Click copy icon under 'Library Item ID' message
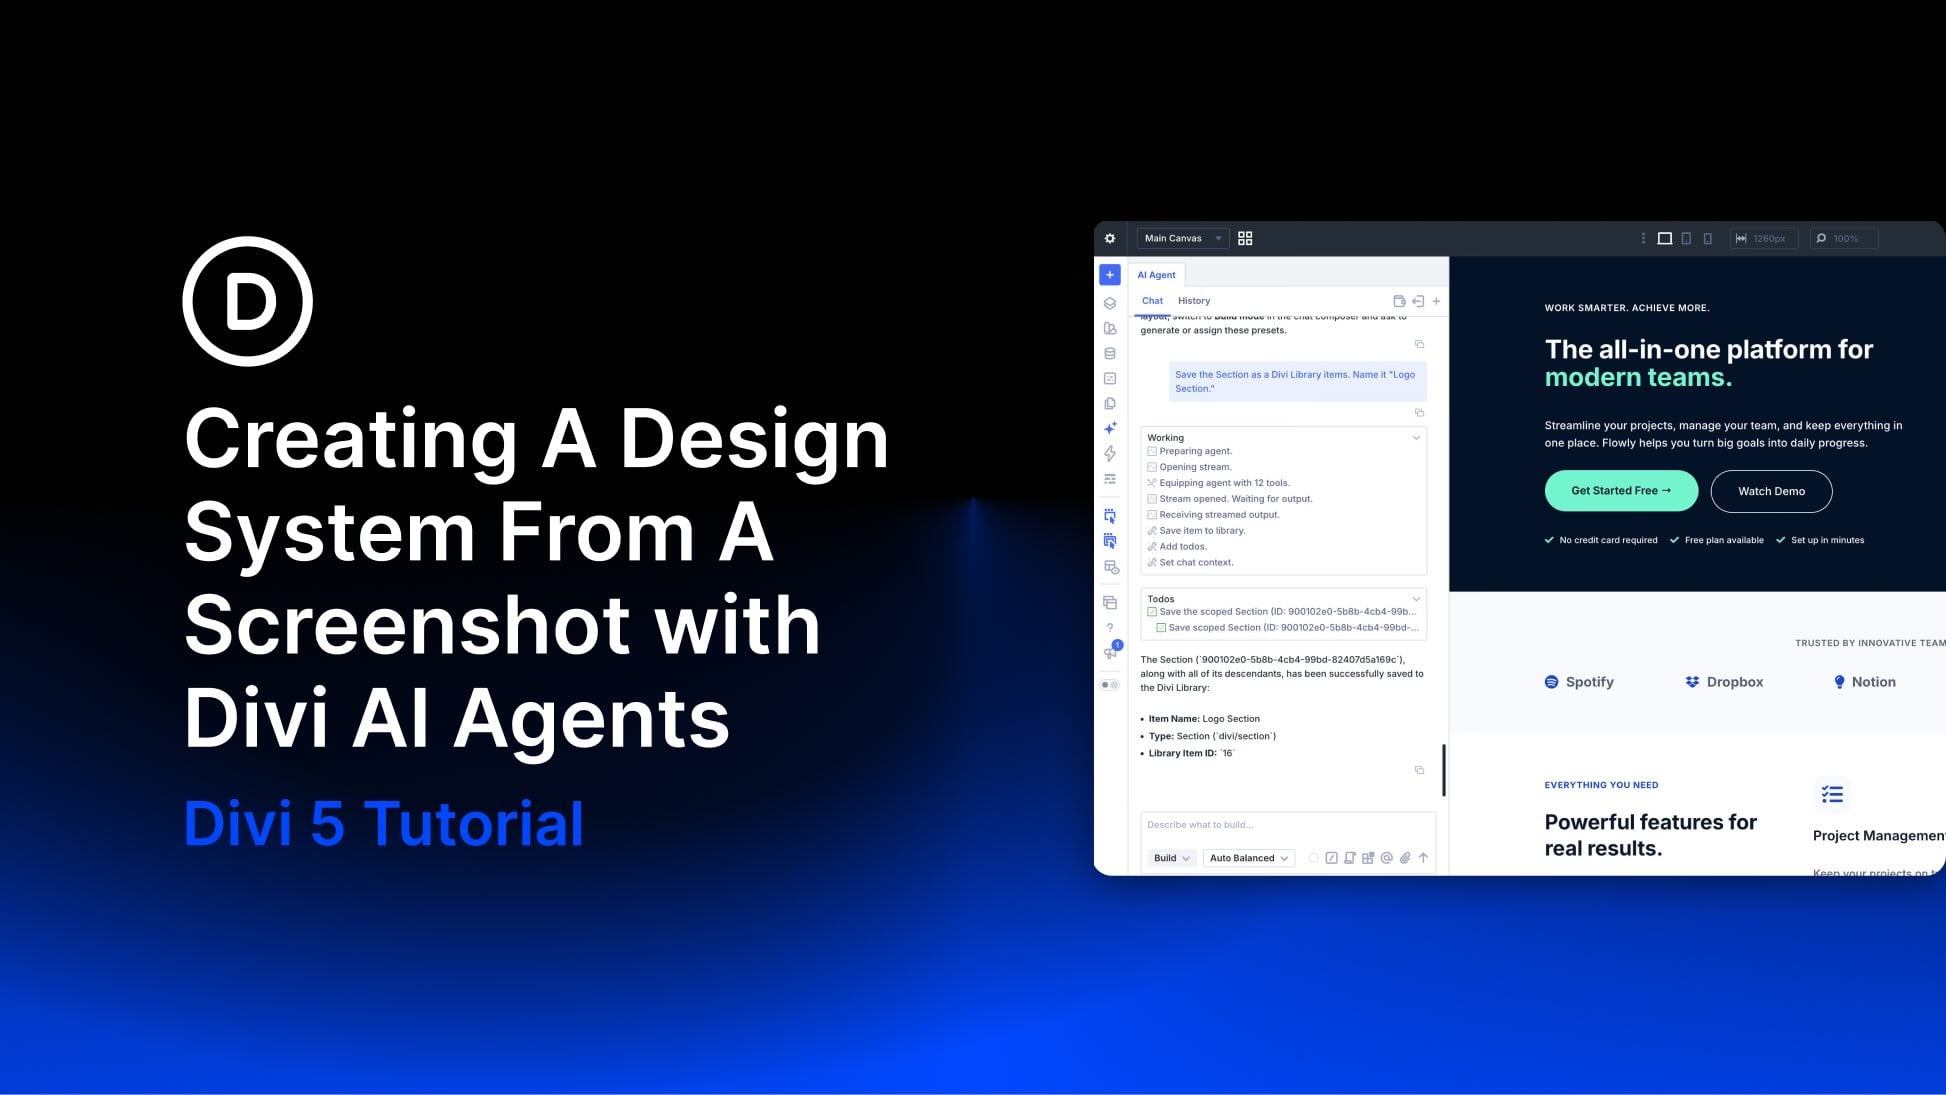Screen dimensions: 1946x1095 click(1419, 770)
